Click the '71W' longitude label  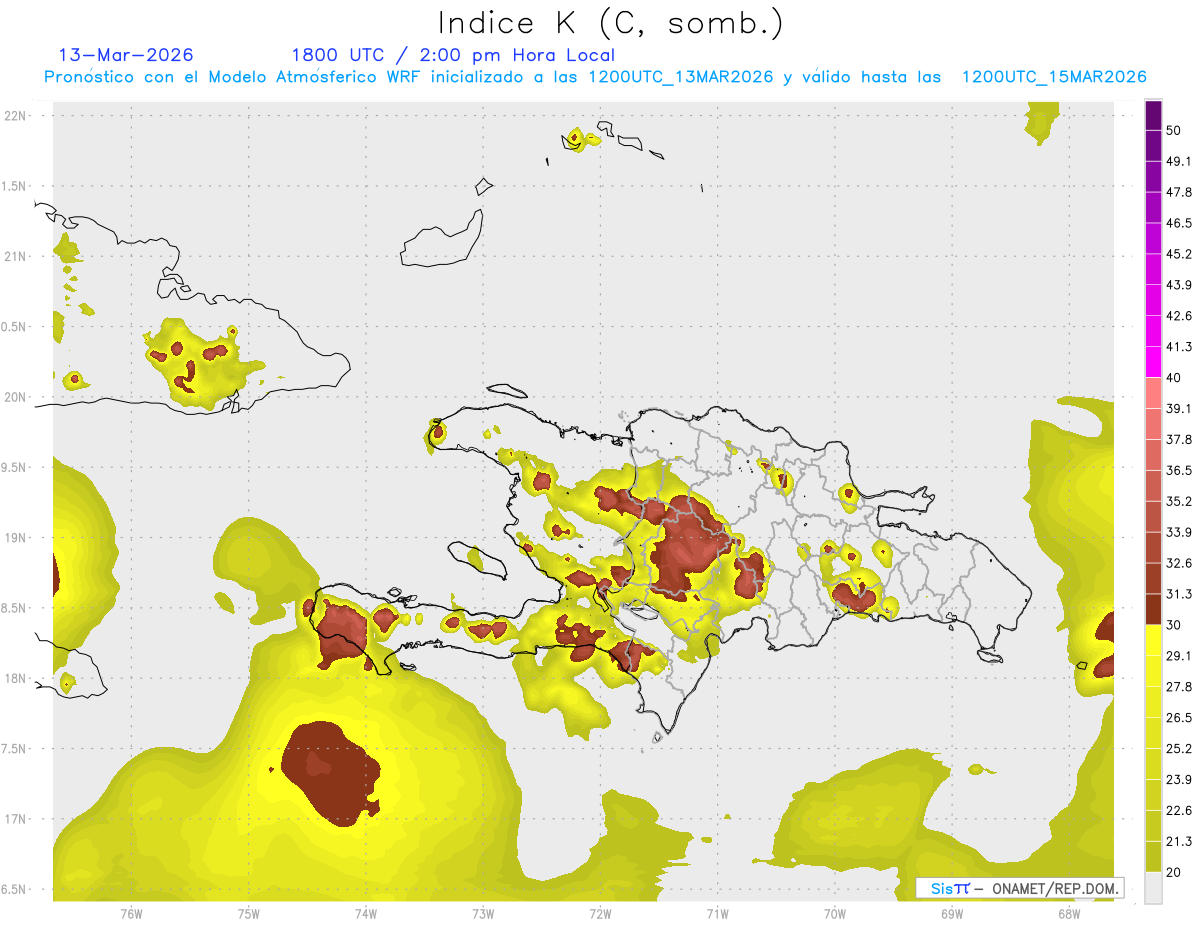pos(717,913)
